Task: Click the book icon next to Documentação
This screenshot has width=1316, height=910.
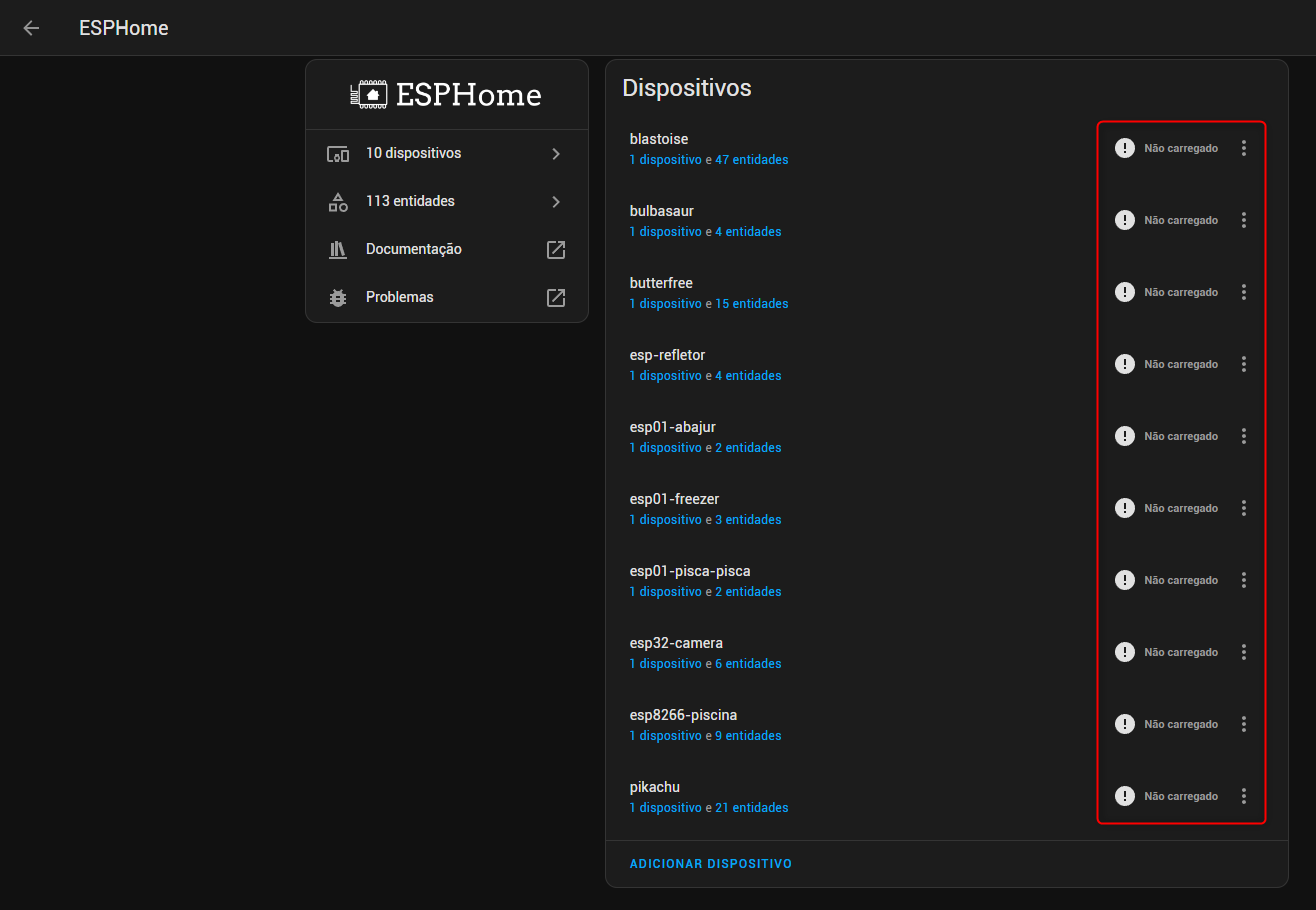Action: pyautogui.click(x=337, y=249)
